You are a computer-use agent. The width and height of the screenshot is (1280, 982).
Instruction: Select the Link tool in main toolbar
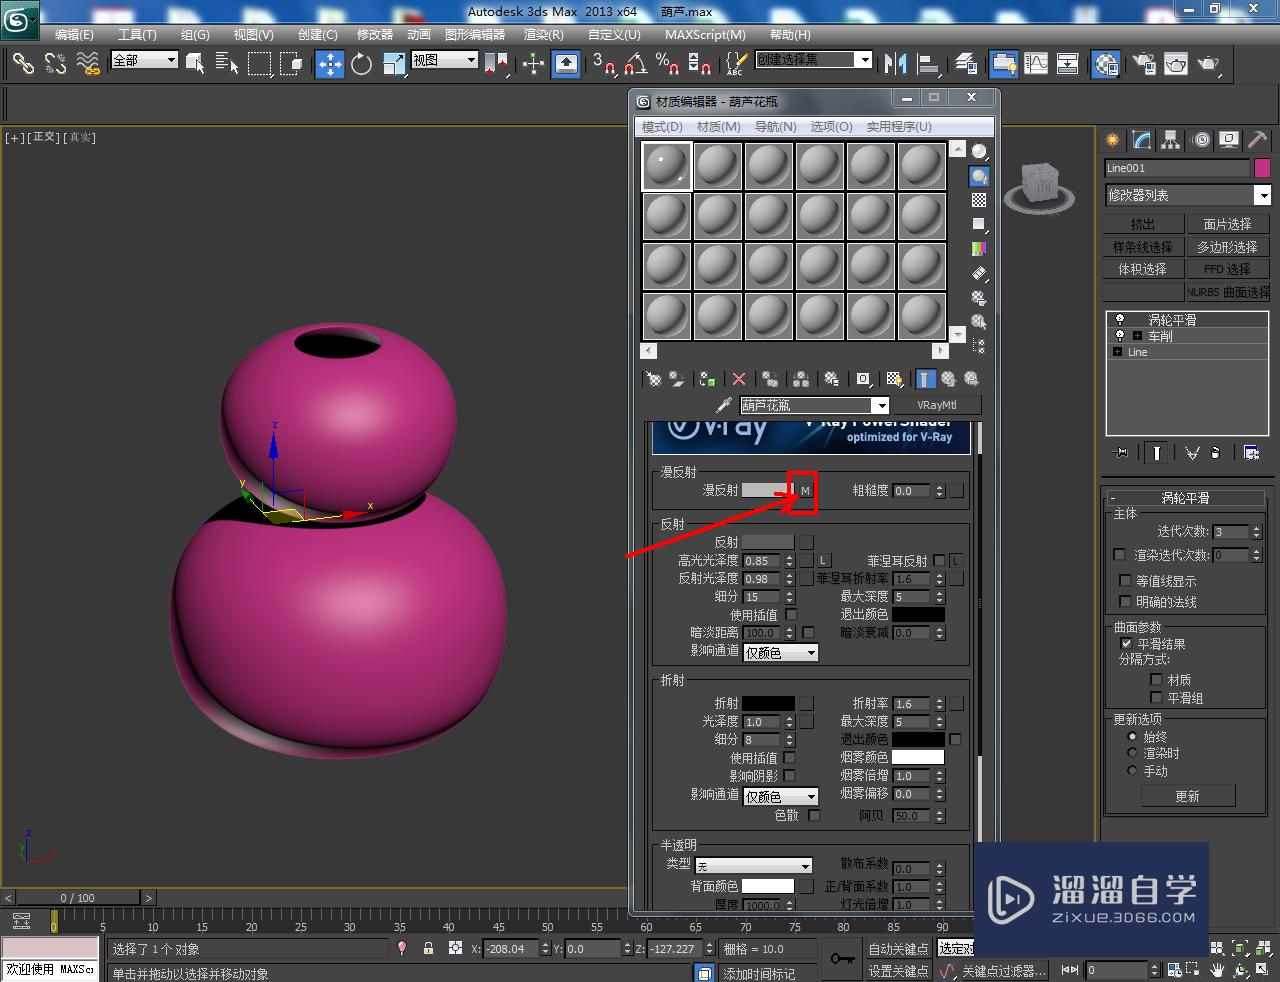22,64
